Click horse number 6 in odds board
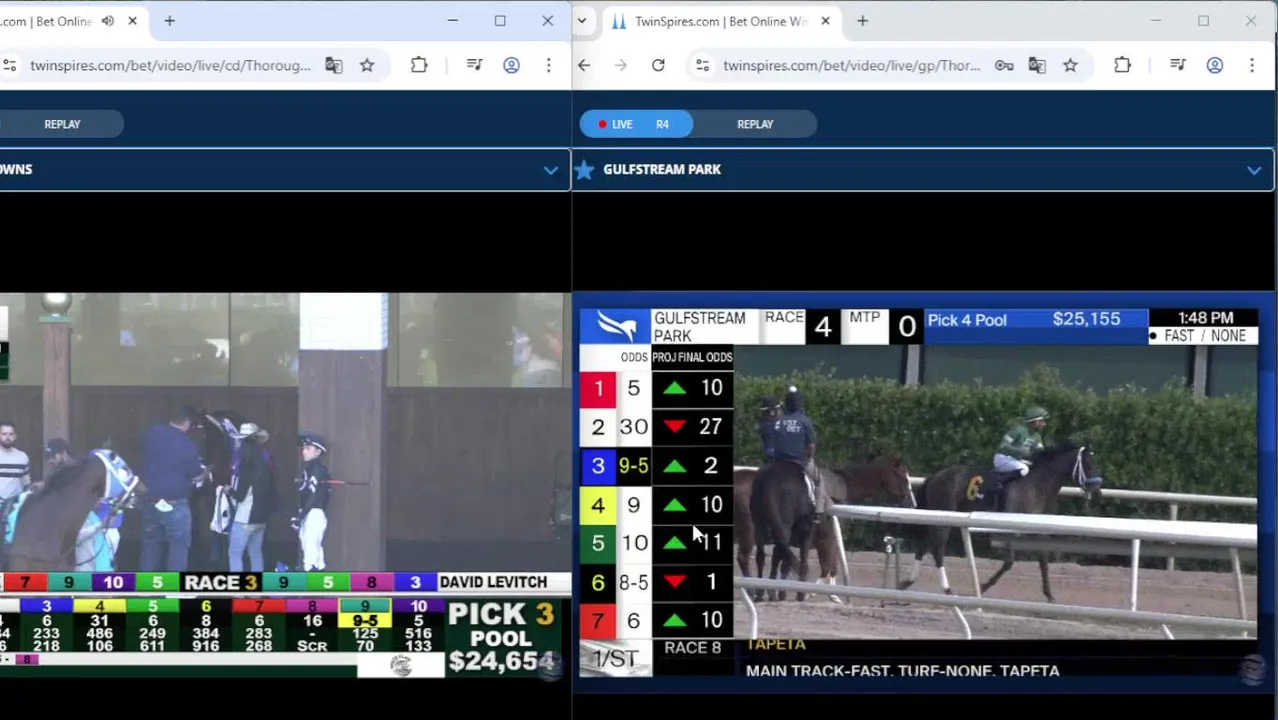 [598, 582]
